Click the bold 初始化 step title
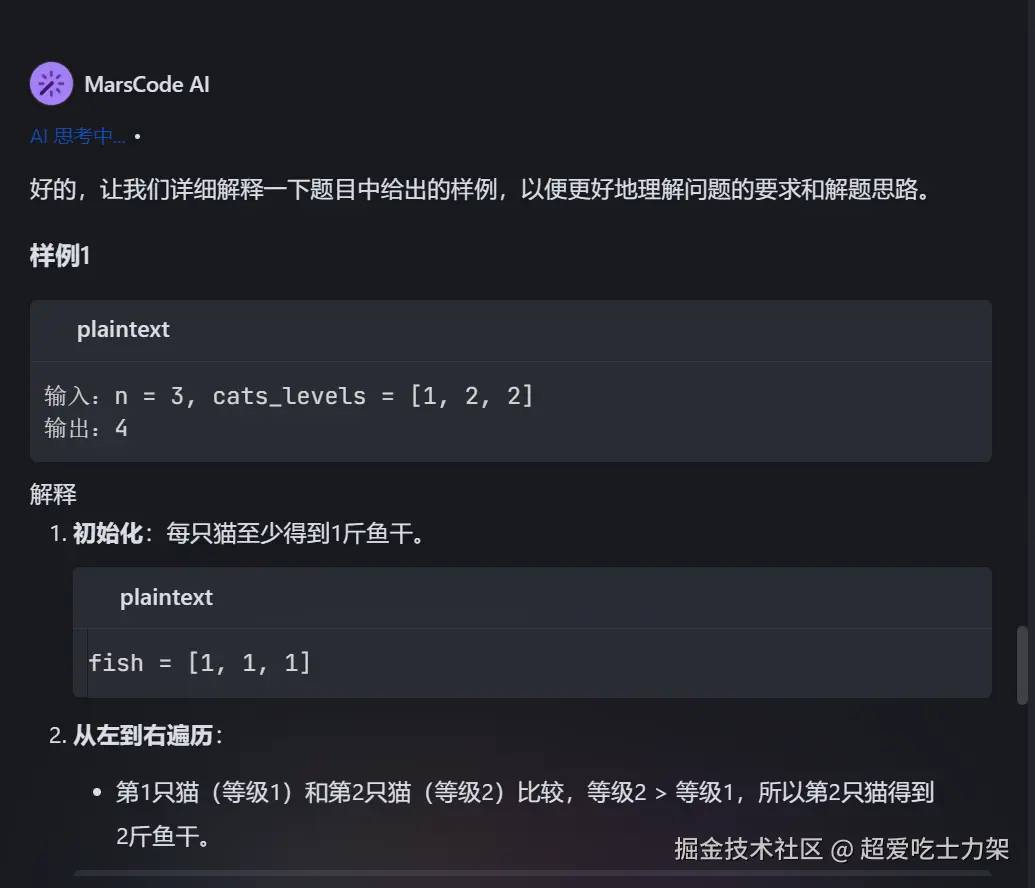 point(107,533)
